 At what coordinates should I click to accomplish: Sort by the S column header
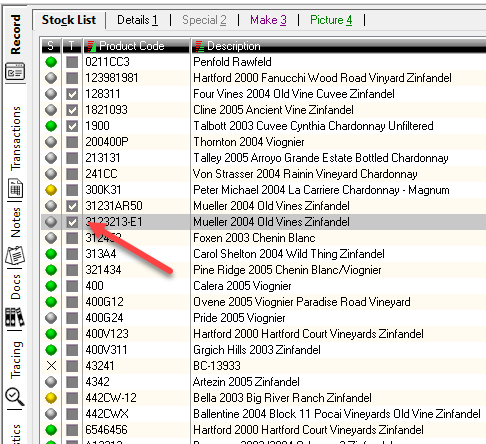point(51,46)
